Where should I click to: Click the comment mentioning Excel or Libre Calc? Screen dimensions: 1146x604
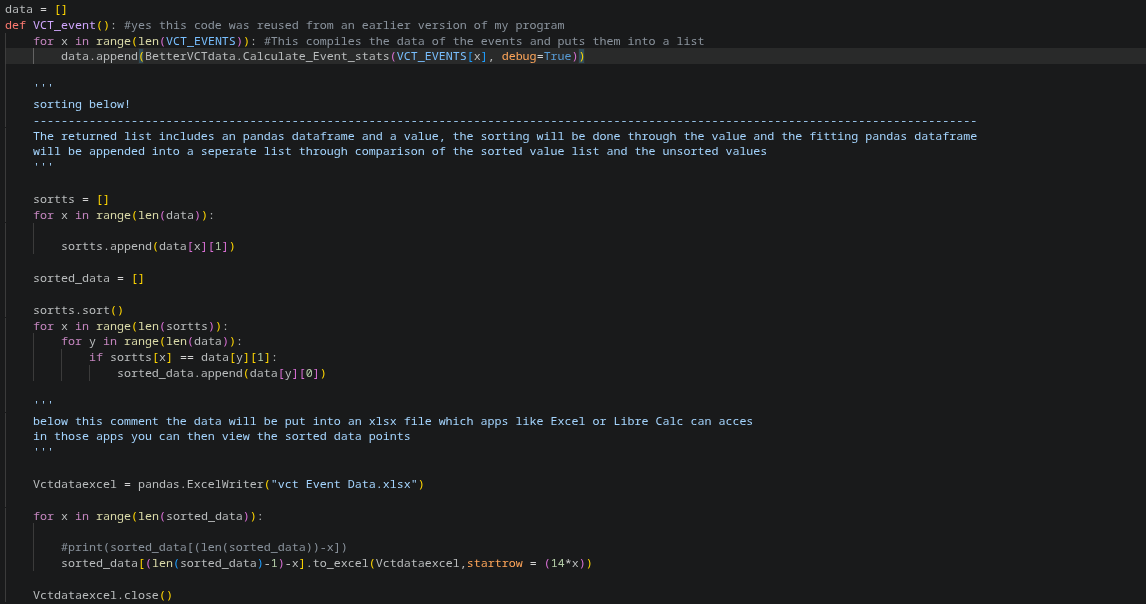pos(392,421)
